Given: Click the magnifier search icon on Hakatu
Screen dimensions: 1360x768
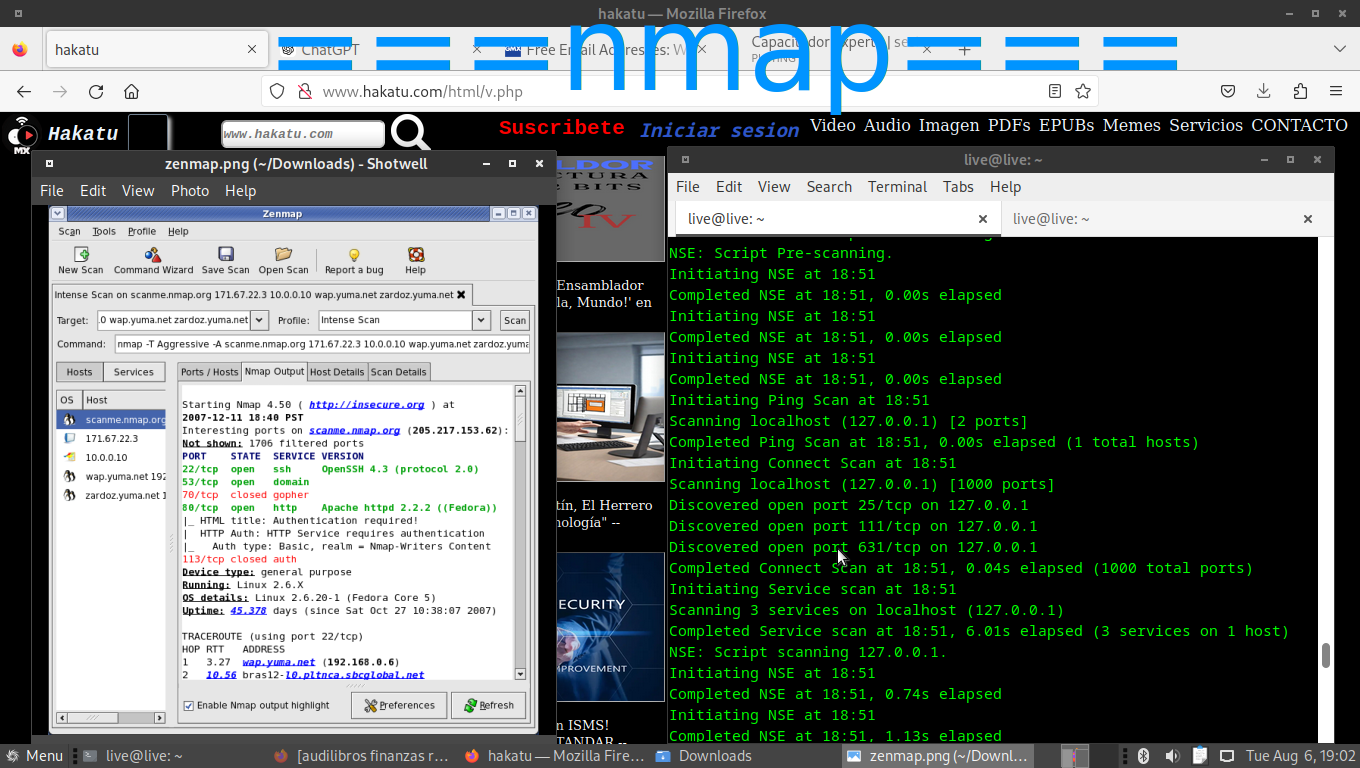Looking at the screenshot, I should tap(410, 133).
